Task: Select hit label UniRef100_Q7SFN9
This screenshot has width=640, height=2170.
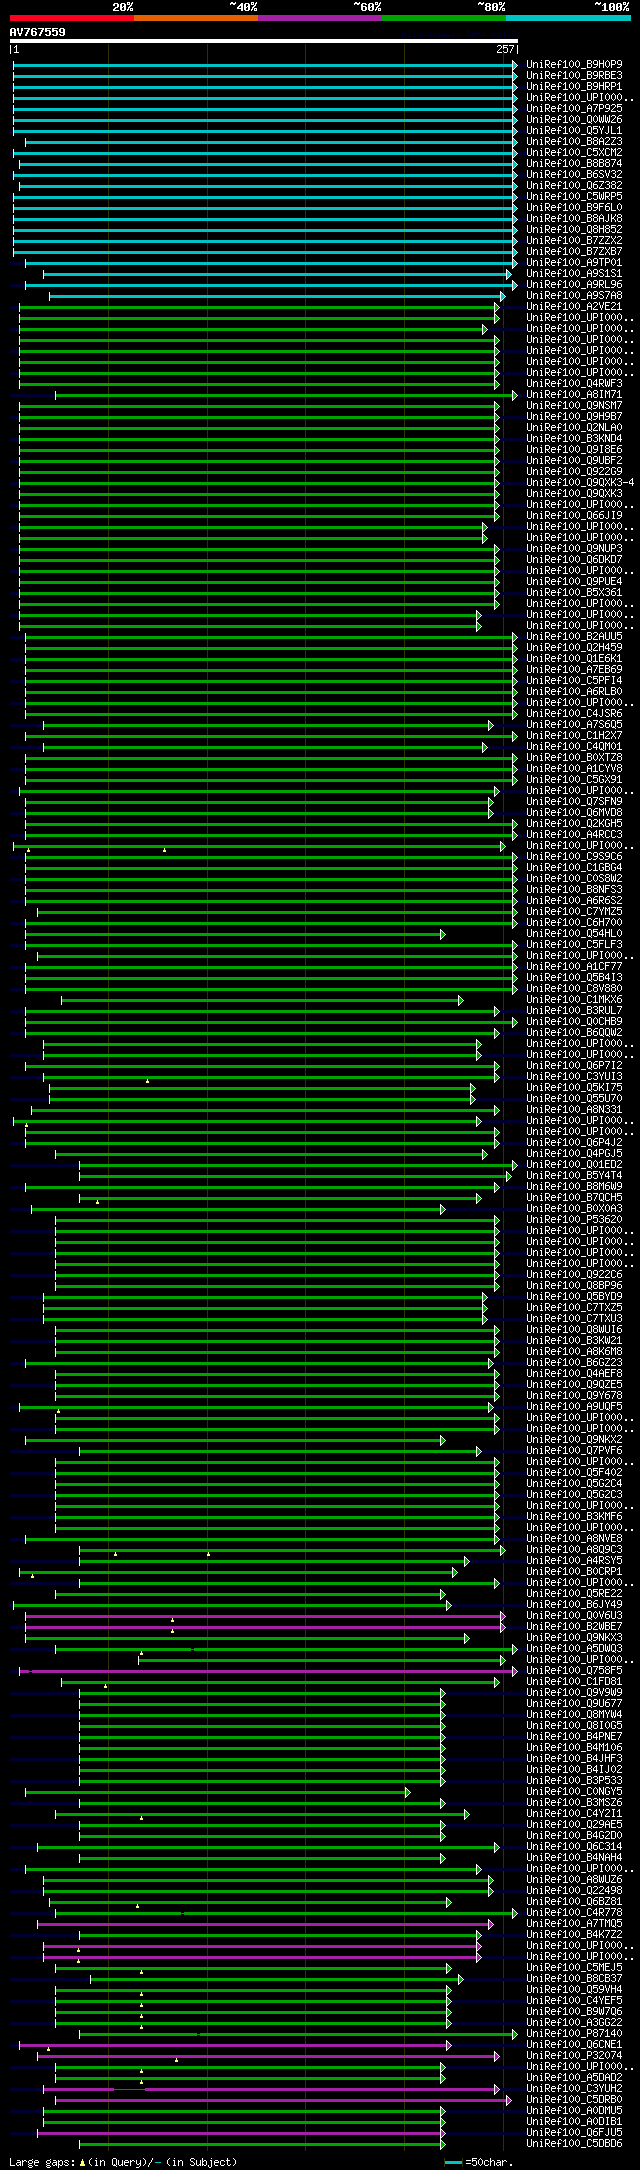Action: coord(574,801)
